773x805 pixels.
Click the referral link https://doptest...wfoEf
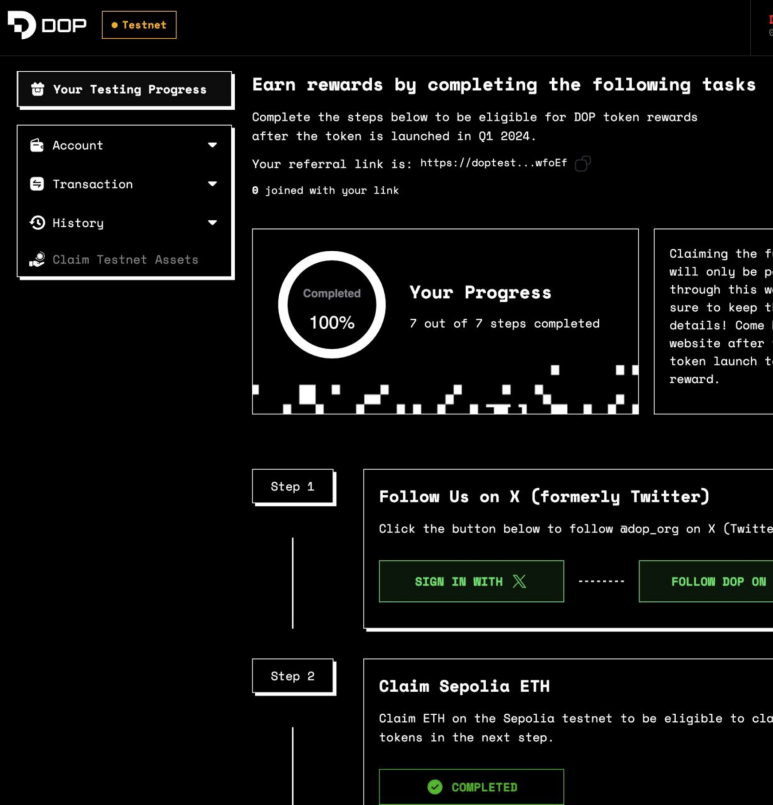[x=493, y=163]
